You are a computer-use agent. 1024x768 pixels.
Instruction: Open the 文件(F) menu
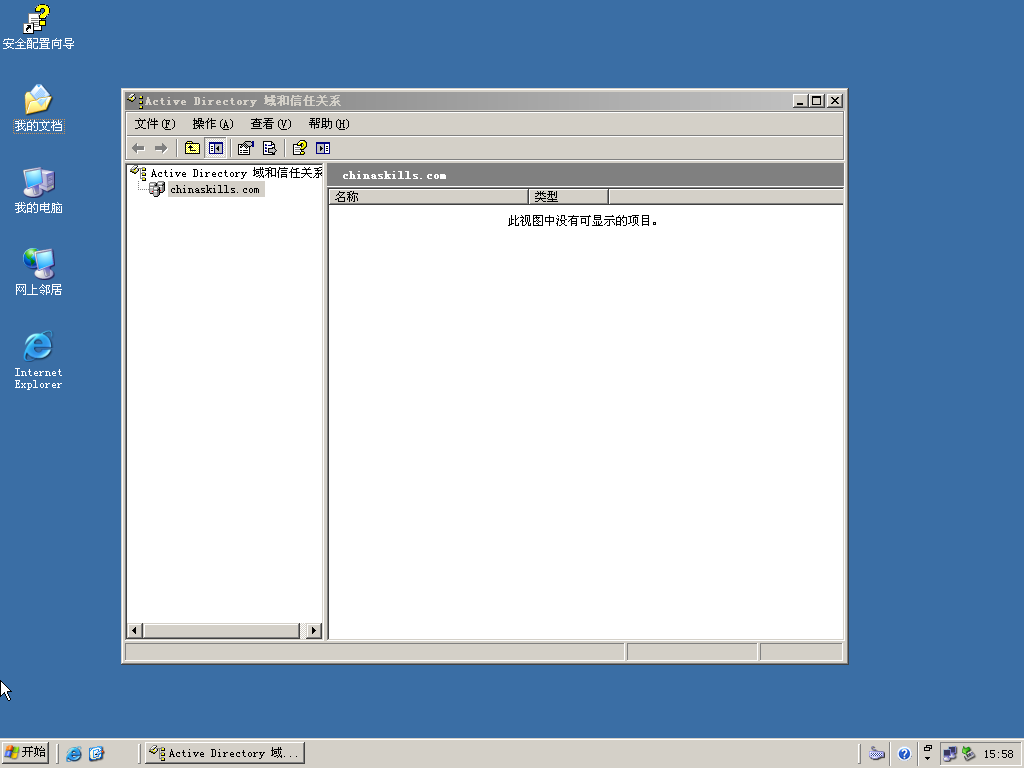(x=155, y=123)
